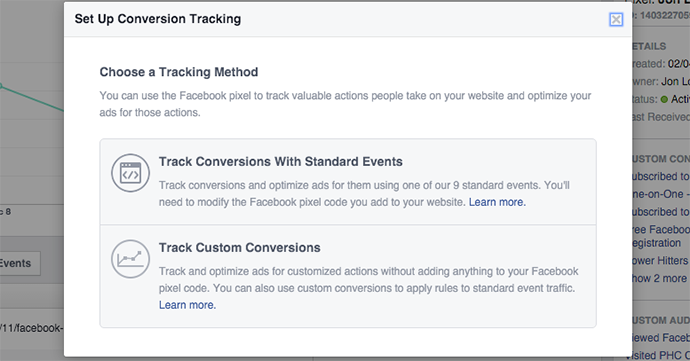690x361 pixels.
Task: Click the green Active status dot
Action: (664, 99)
